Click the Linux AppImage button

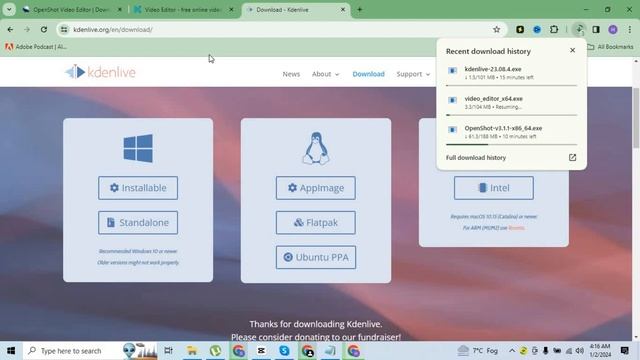[316, 188]
